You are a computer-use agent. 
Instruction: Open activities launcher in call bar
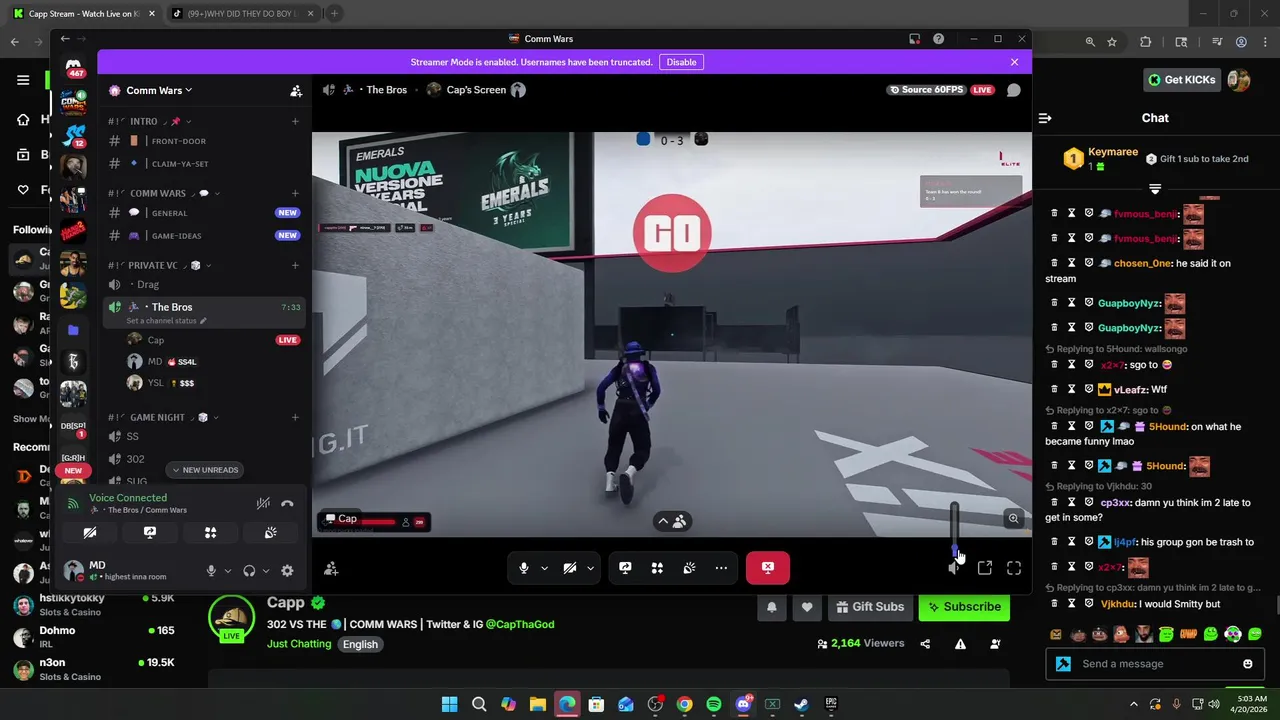[x=657, y=568]
